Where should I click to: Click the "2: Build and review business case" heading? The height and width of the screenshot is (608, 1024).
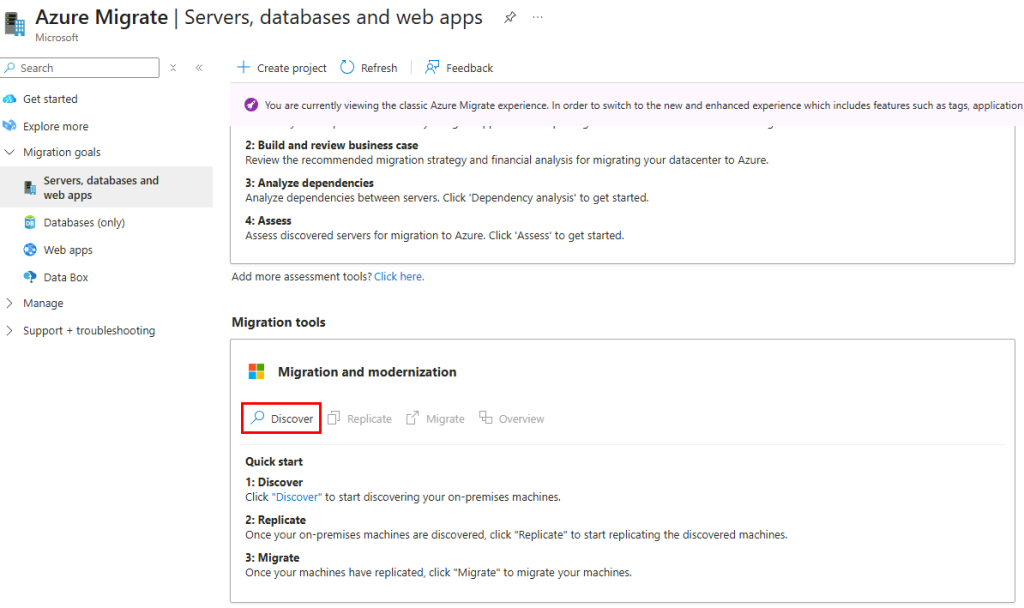[332, 145]
